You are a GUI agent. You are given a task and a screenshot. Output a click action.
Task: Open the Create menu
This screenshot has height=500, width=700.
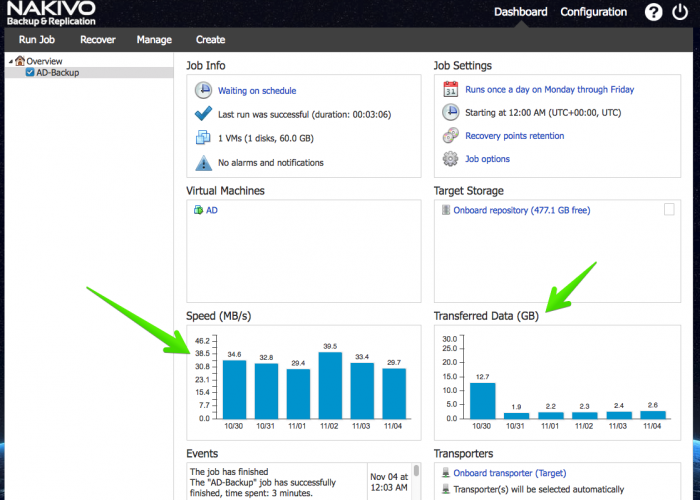click(210, 40)
